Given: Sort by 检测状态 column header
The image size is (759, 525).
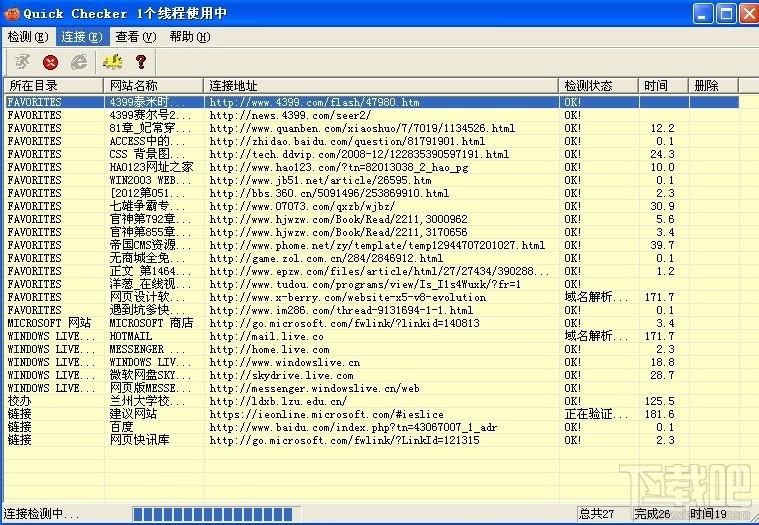Looking at the screenshot, I should (598, 86).
